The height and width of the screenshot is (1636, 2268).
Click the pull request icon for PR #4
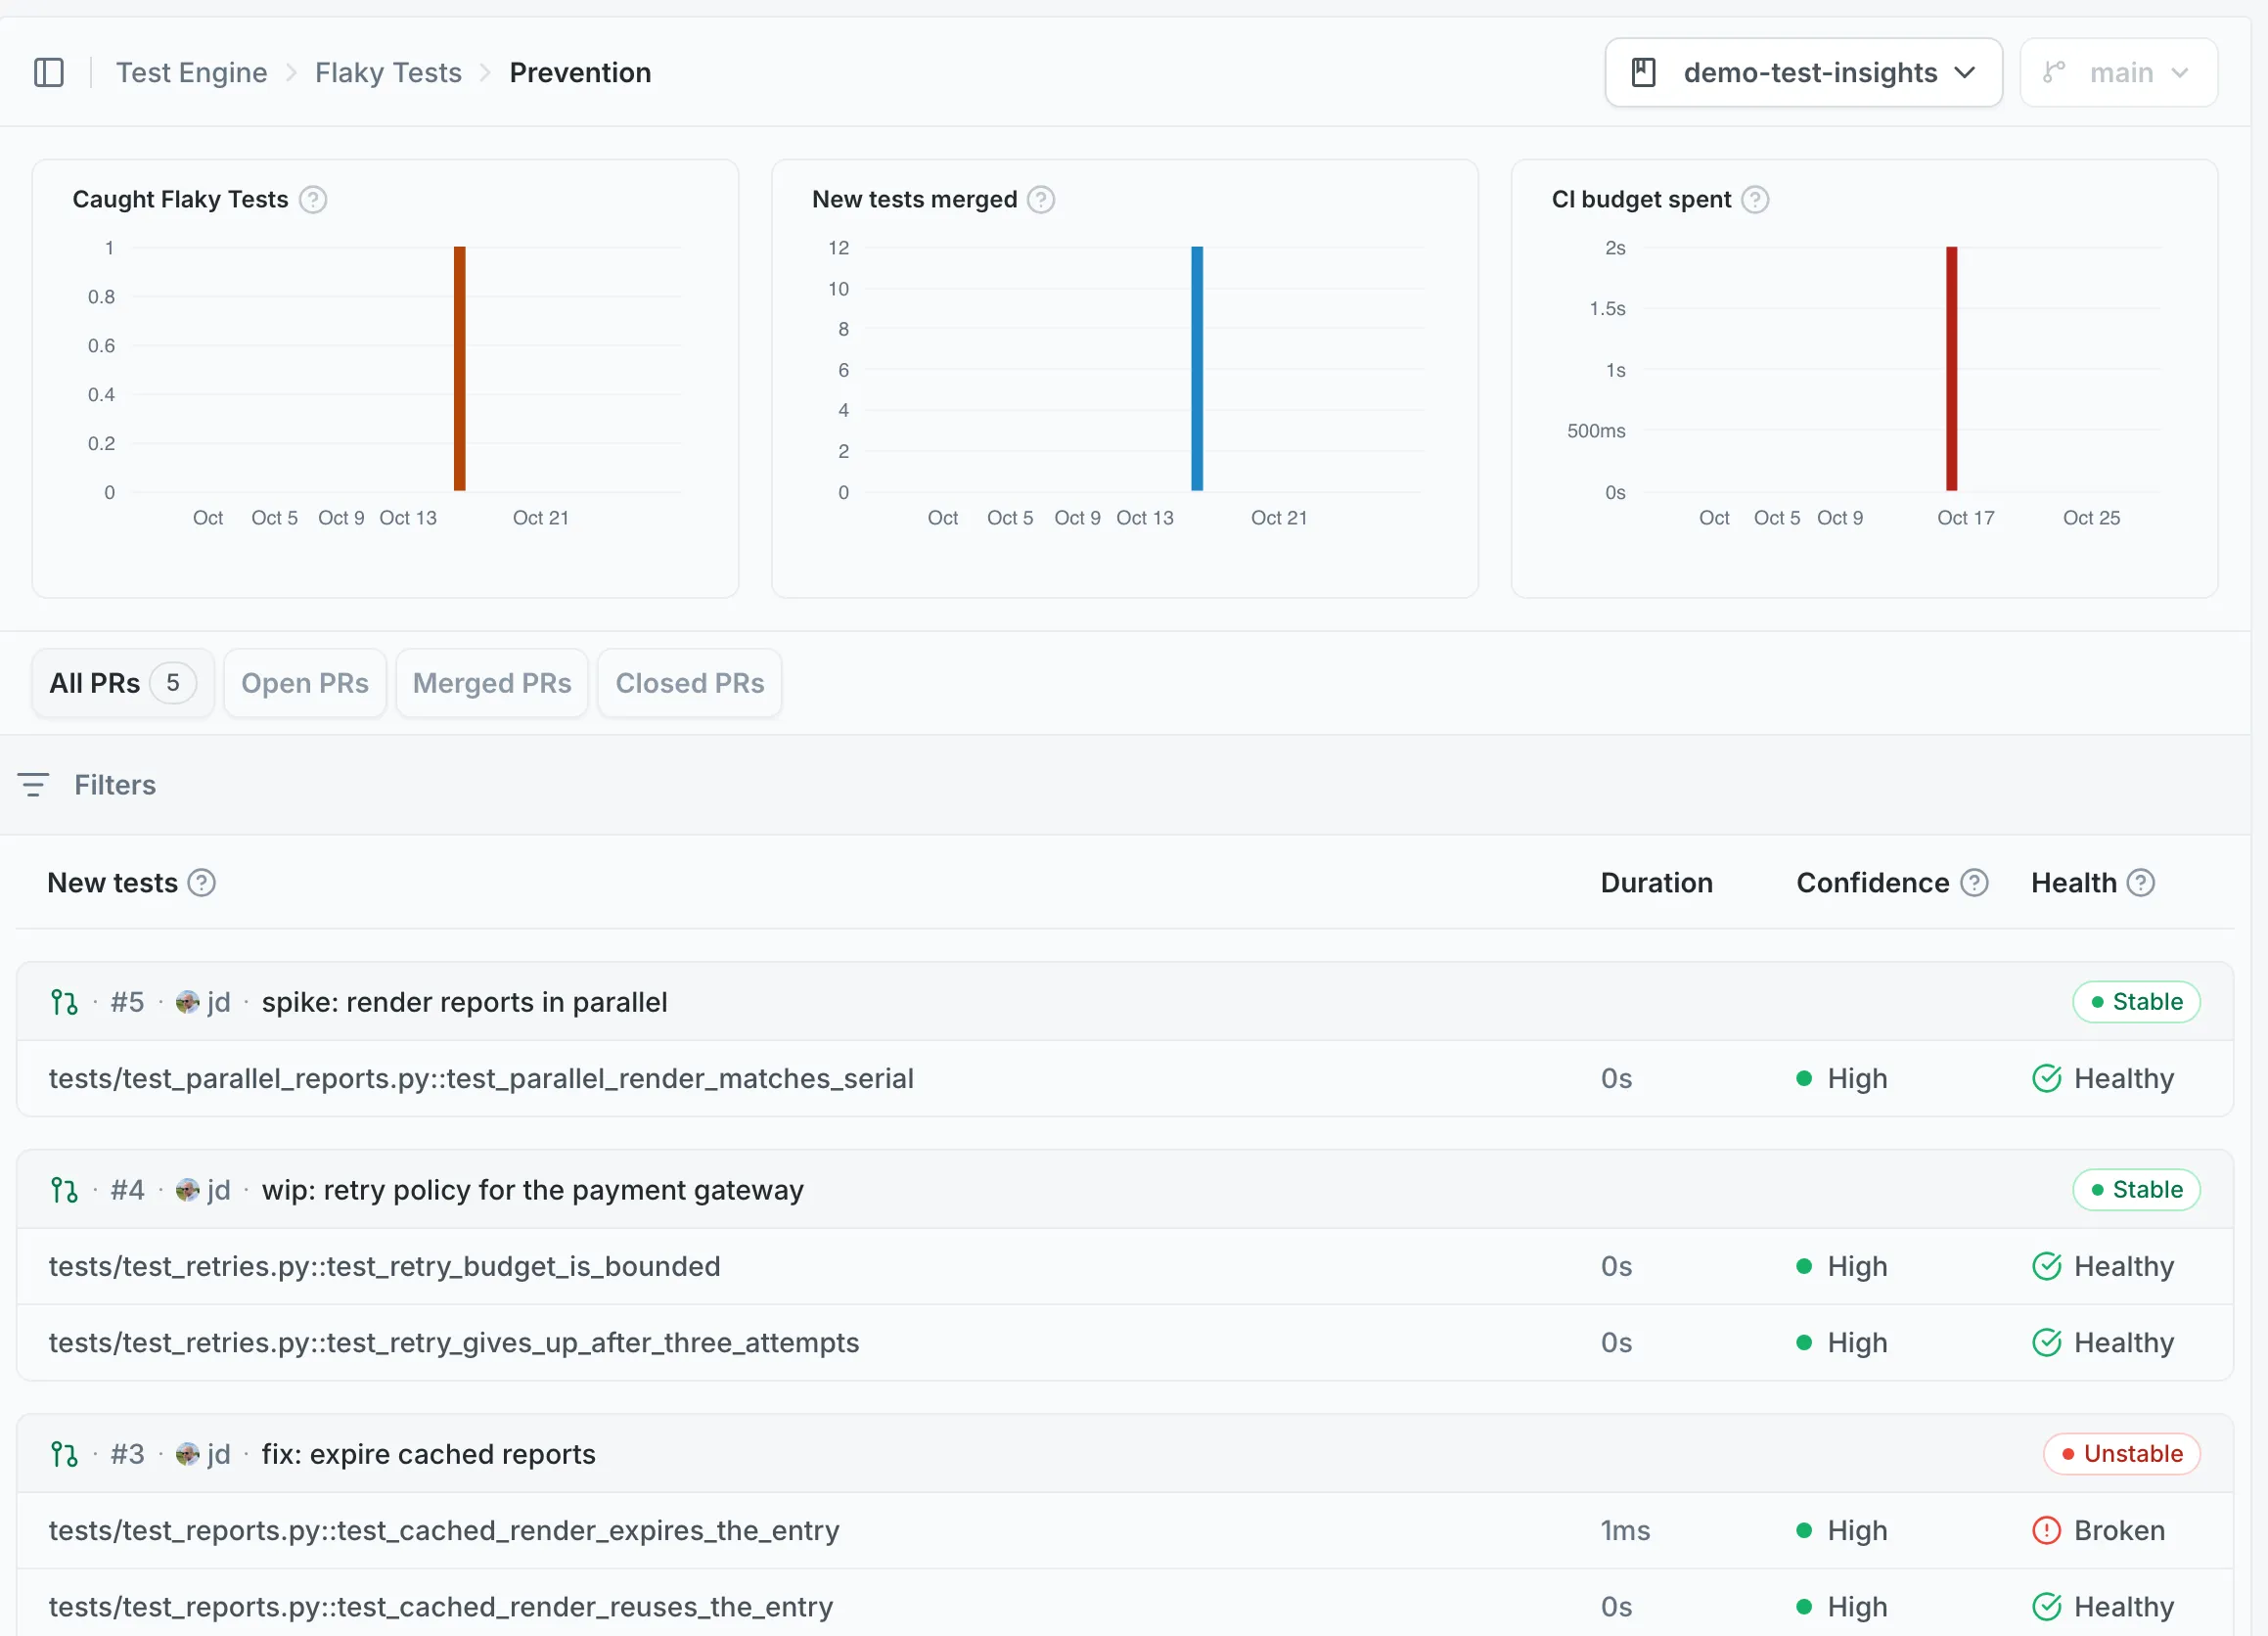tap(64, 1190)
